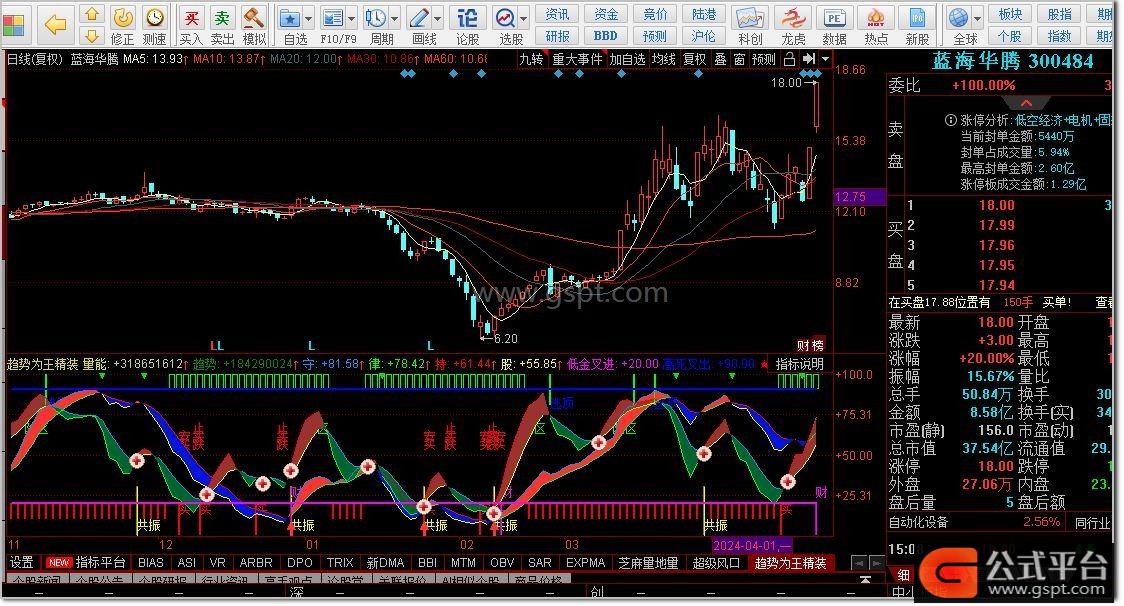The image size is (1124, 606).
Task: Expand the 周期 period dropdown arrow
Action: click(x=394, y=19)
